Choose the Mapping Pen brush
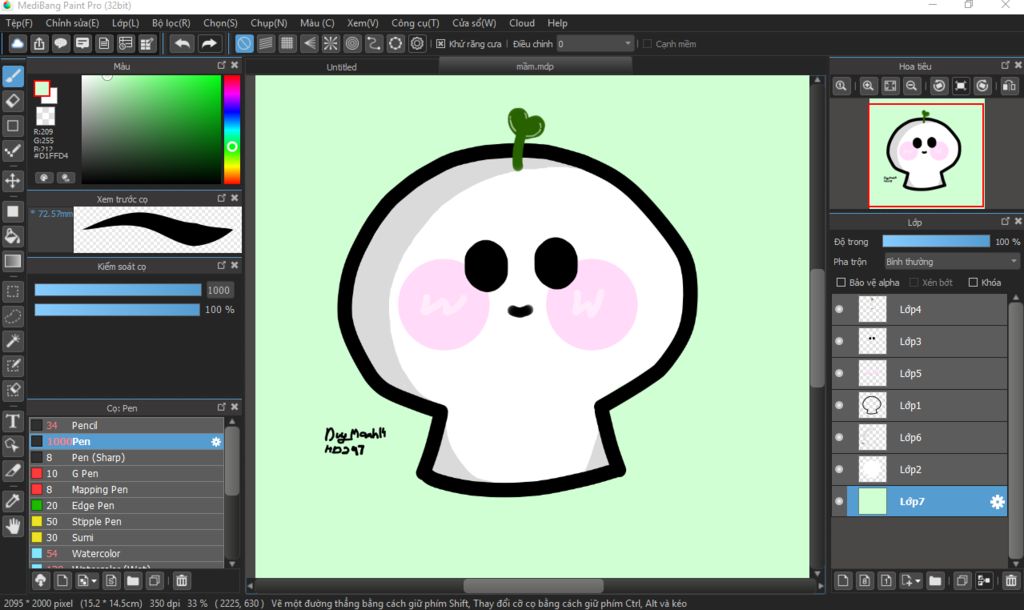The height and width of the screenshot is (610, 1024). 127,490
